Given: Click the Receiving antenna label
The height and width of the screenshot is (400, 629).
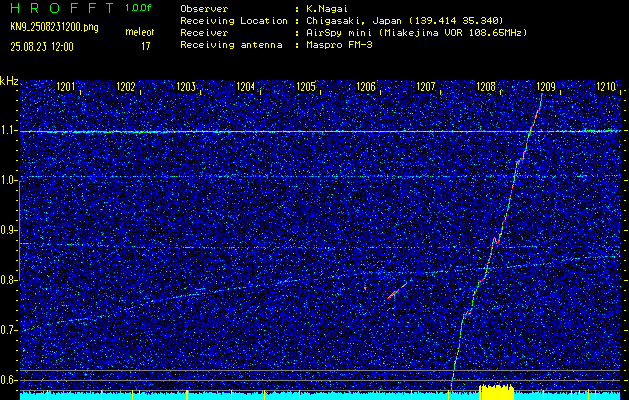Looking at the screenshot, I should [x=231, y=45].
